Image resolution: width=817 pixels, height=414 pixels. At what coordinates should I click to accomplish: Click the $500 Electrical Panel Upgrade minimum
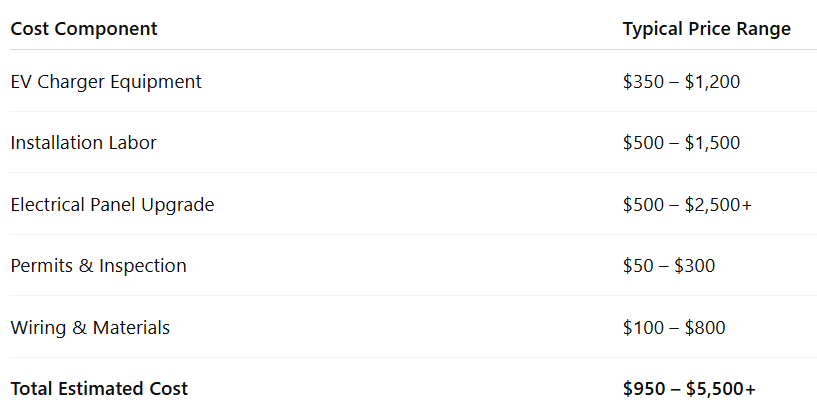click(642, 205)
